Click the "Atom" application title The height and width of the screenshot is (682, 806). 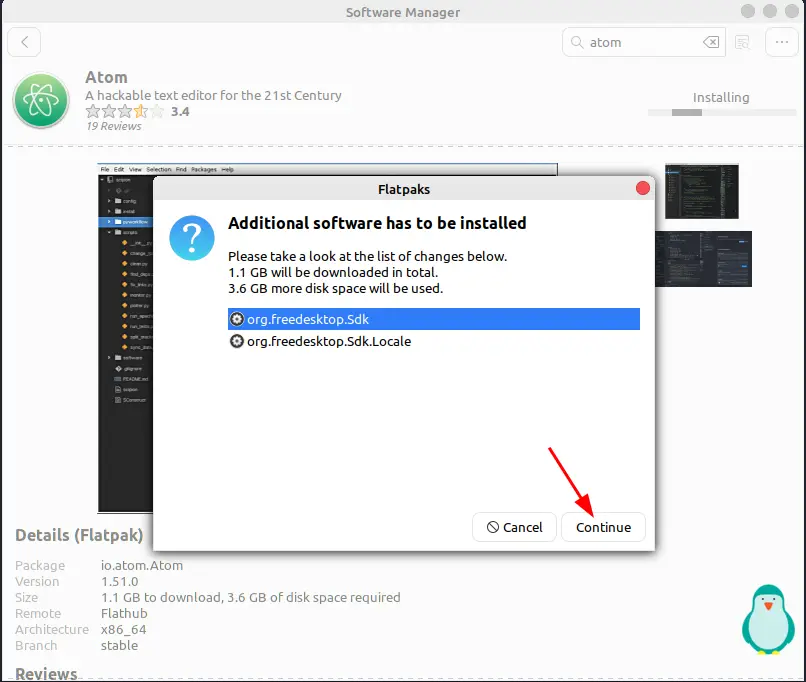pyautogui.click(x=106, y=77)
